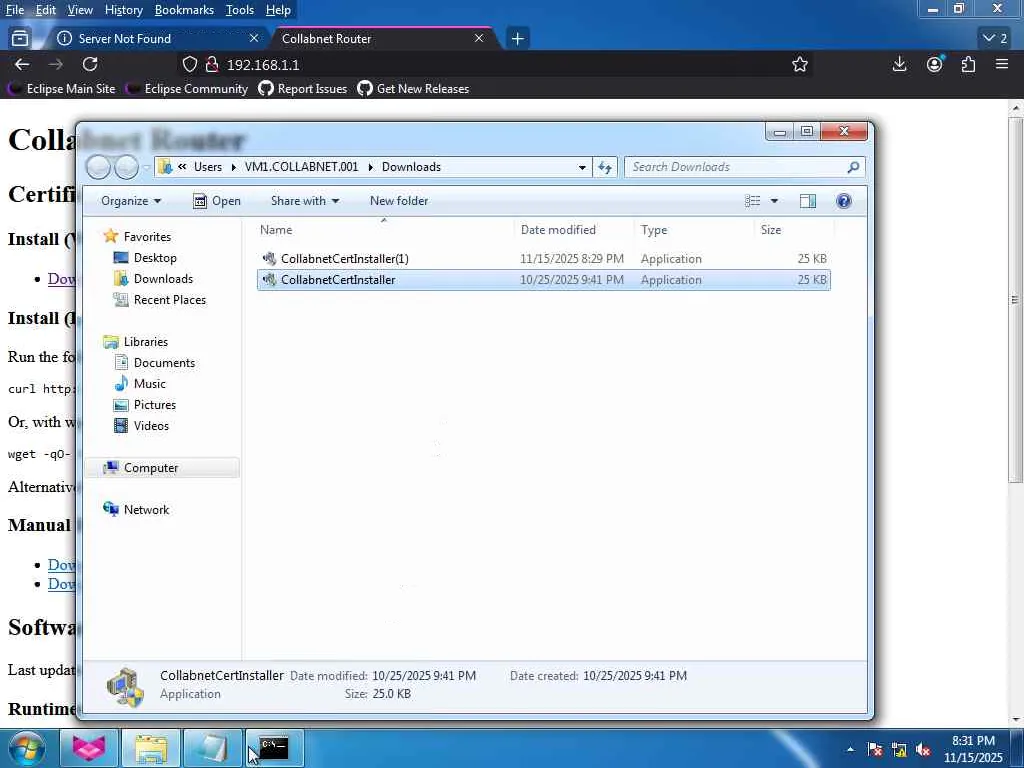Open the Bookmarks menu
The height and width of the screenshot is (768, 1024).
184,10
